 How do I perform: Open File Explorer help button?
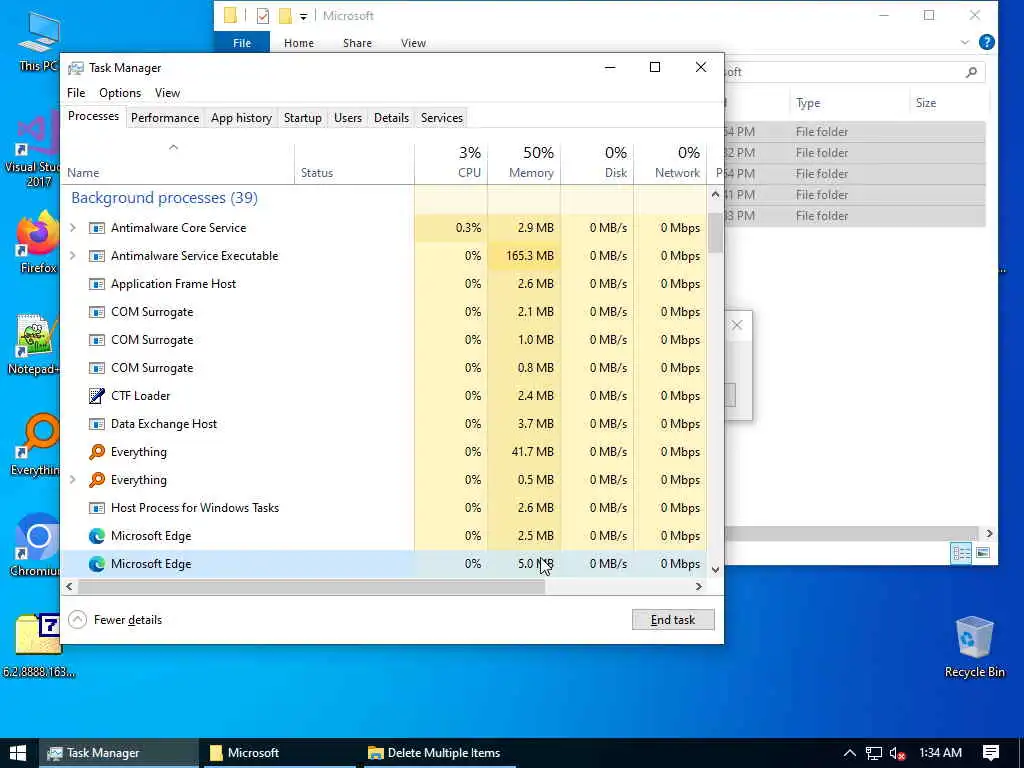pyautogui.click(x=987, y=42)
